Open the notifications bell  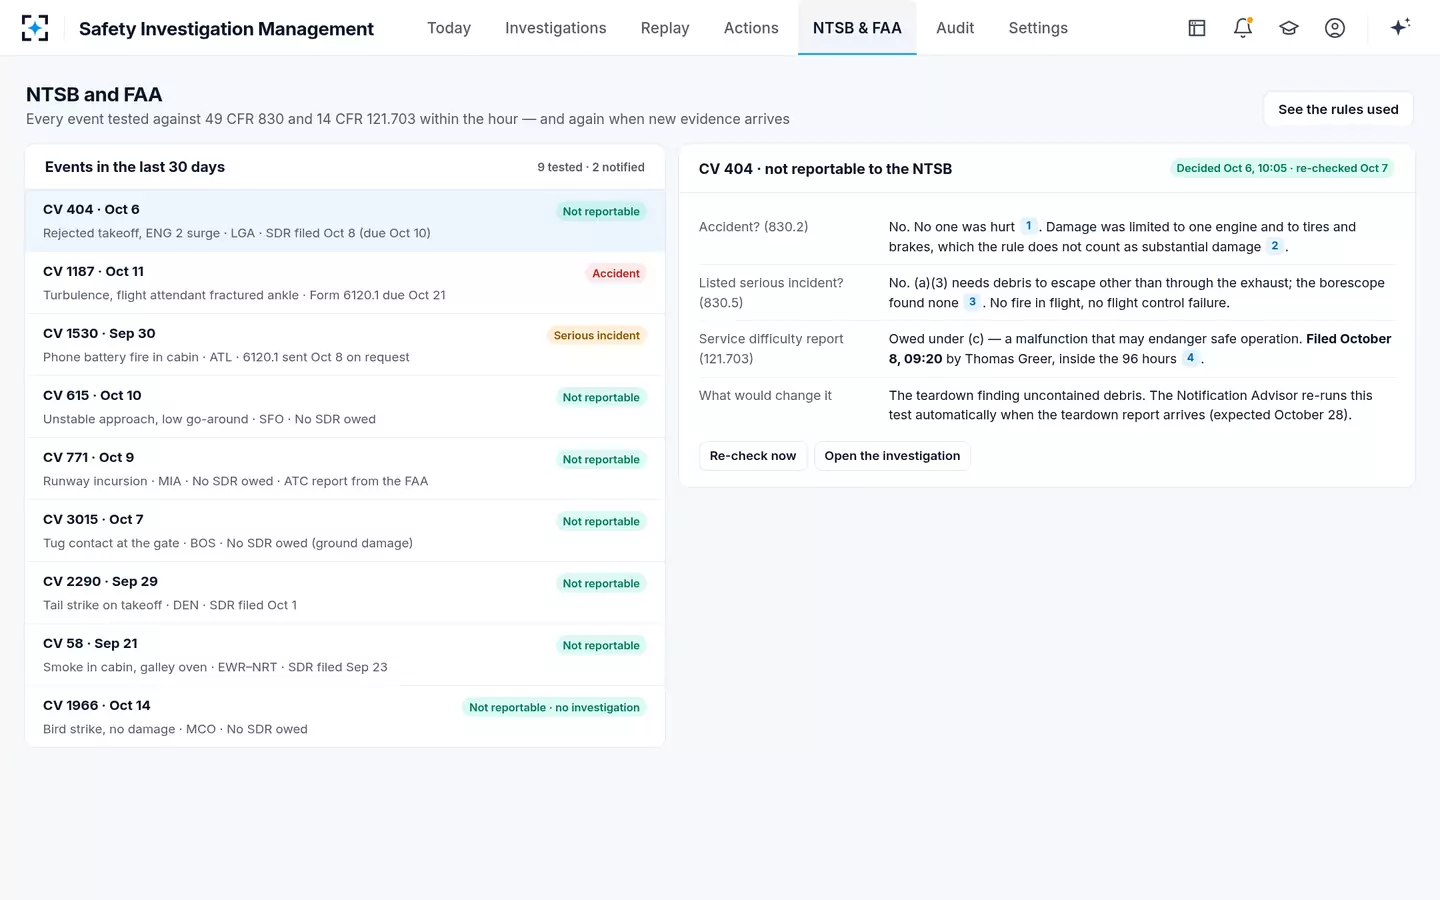1243,28
